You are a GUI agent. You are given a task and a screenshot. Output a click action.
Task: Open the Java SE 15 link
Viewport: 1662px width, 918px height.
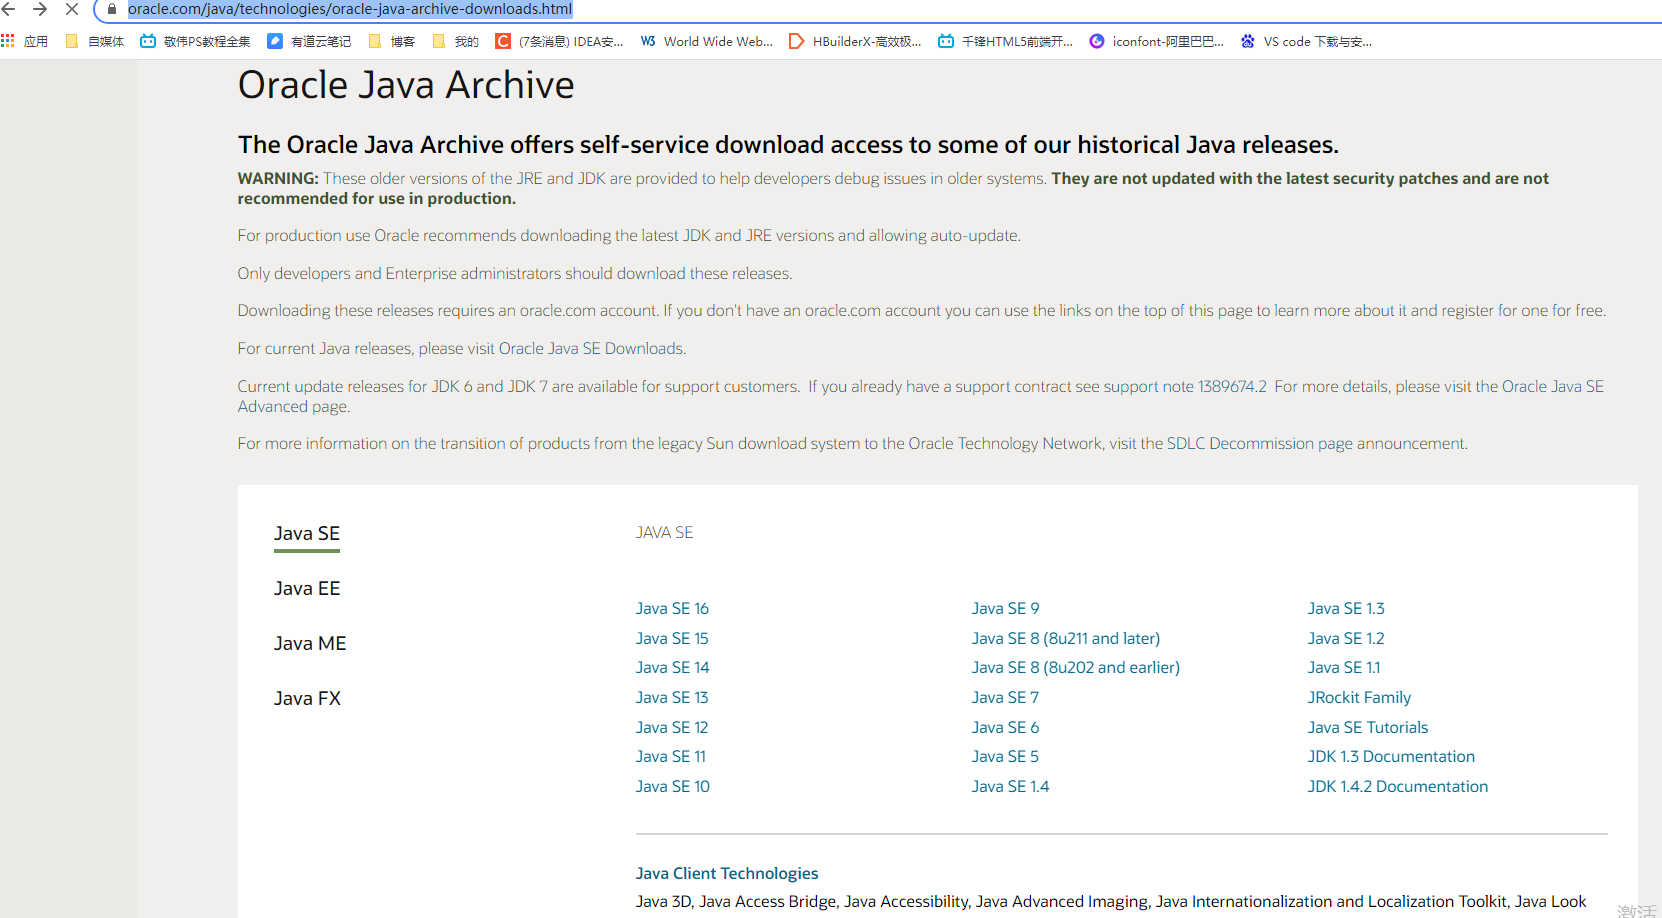tap(672, 639)
